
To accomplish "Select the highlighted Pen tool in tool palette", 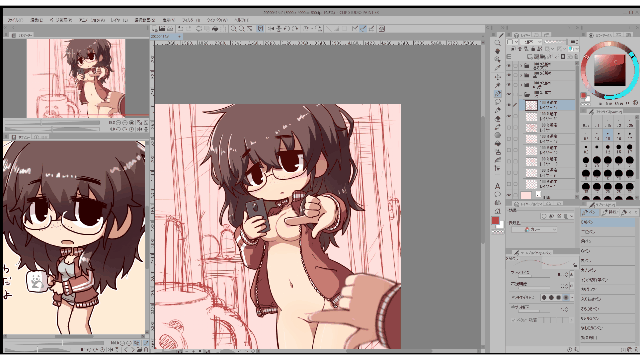I will tap(498, 94).
